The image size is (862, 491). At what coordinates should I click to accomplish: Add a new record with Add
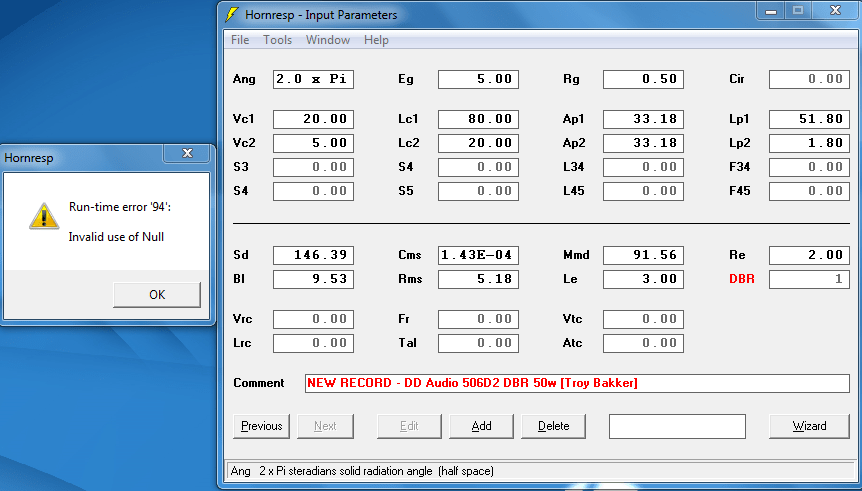(x=481, y=426)
